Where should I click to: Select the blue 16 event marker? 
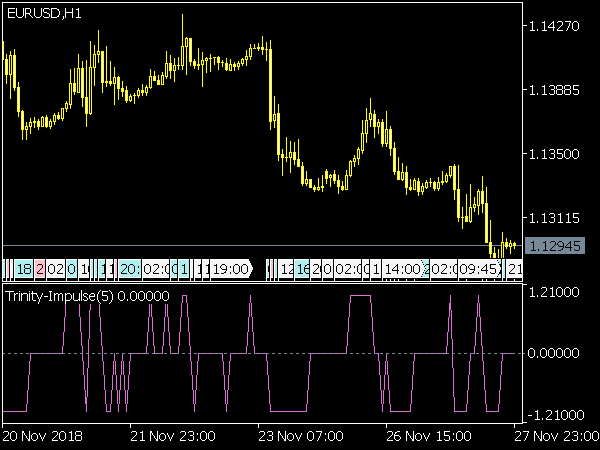click(302, 269)
